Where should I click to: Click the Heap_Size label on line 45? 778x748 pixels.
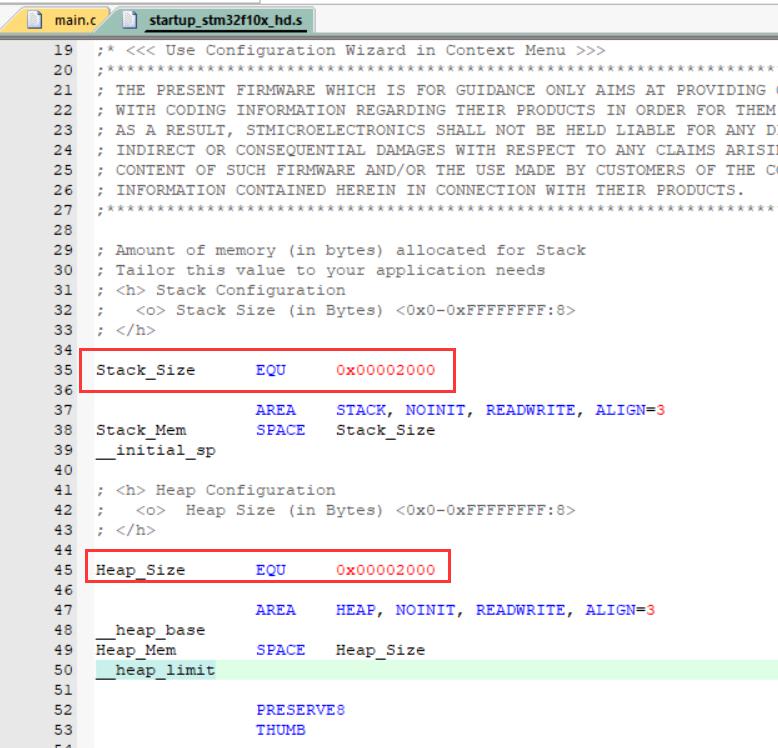(x=140, y=570)
